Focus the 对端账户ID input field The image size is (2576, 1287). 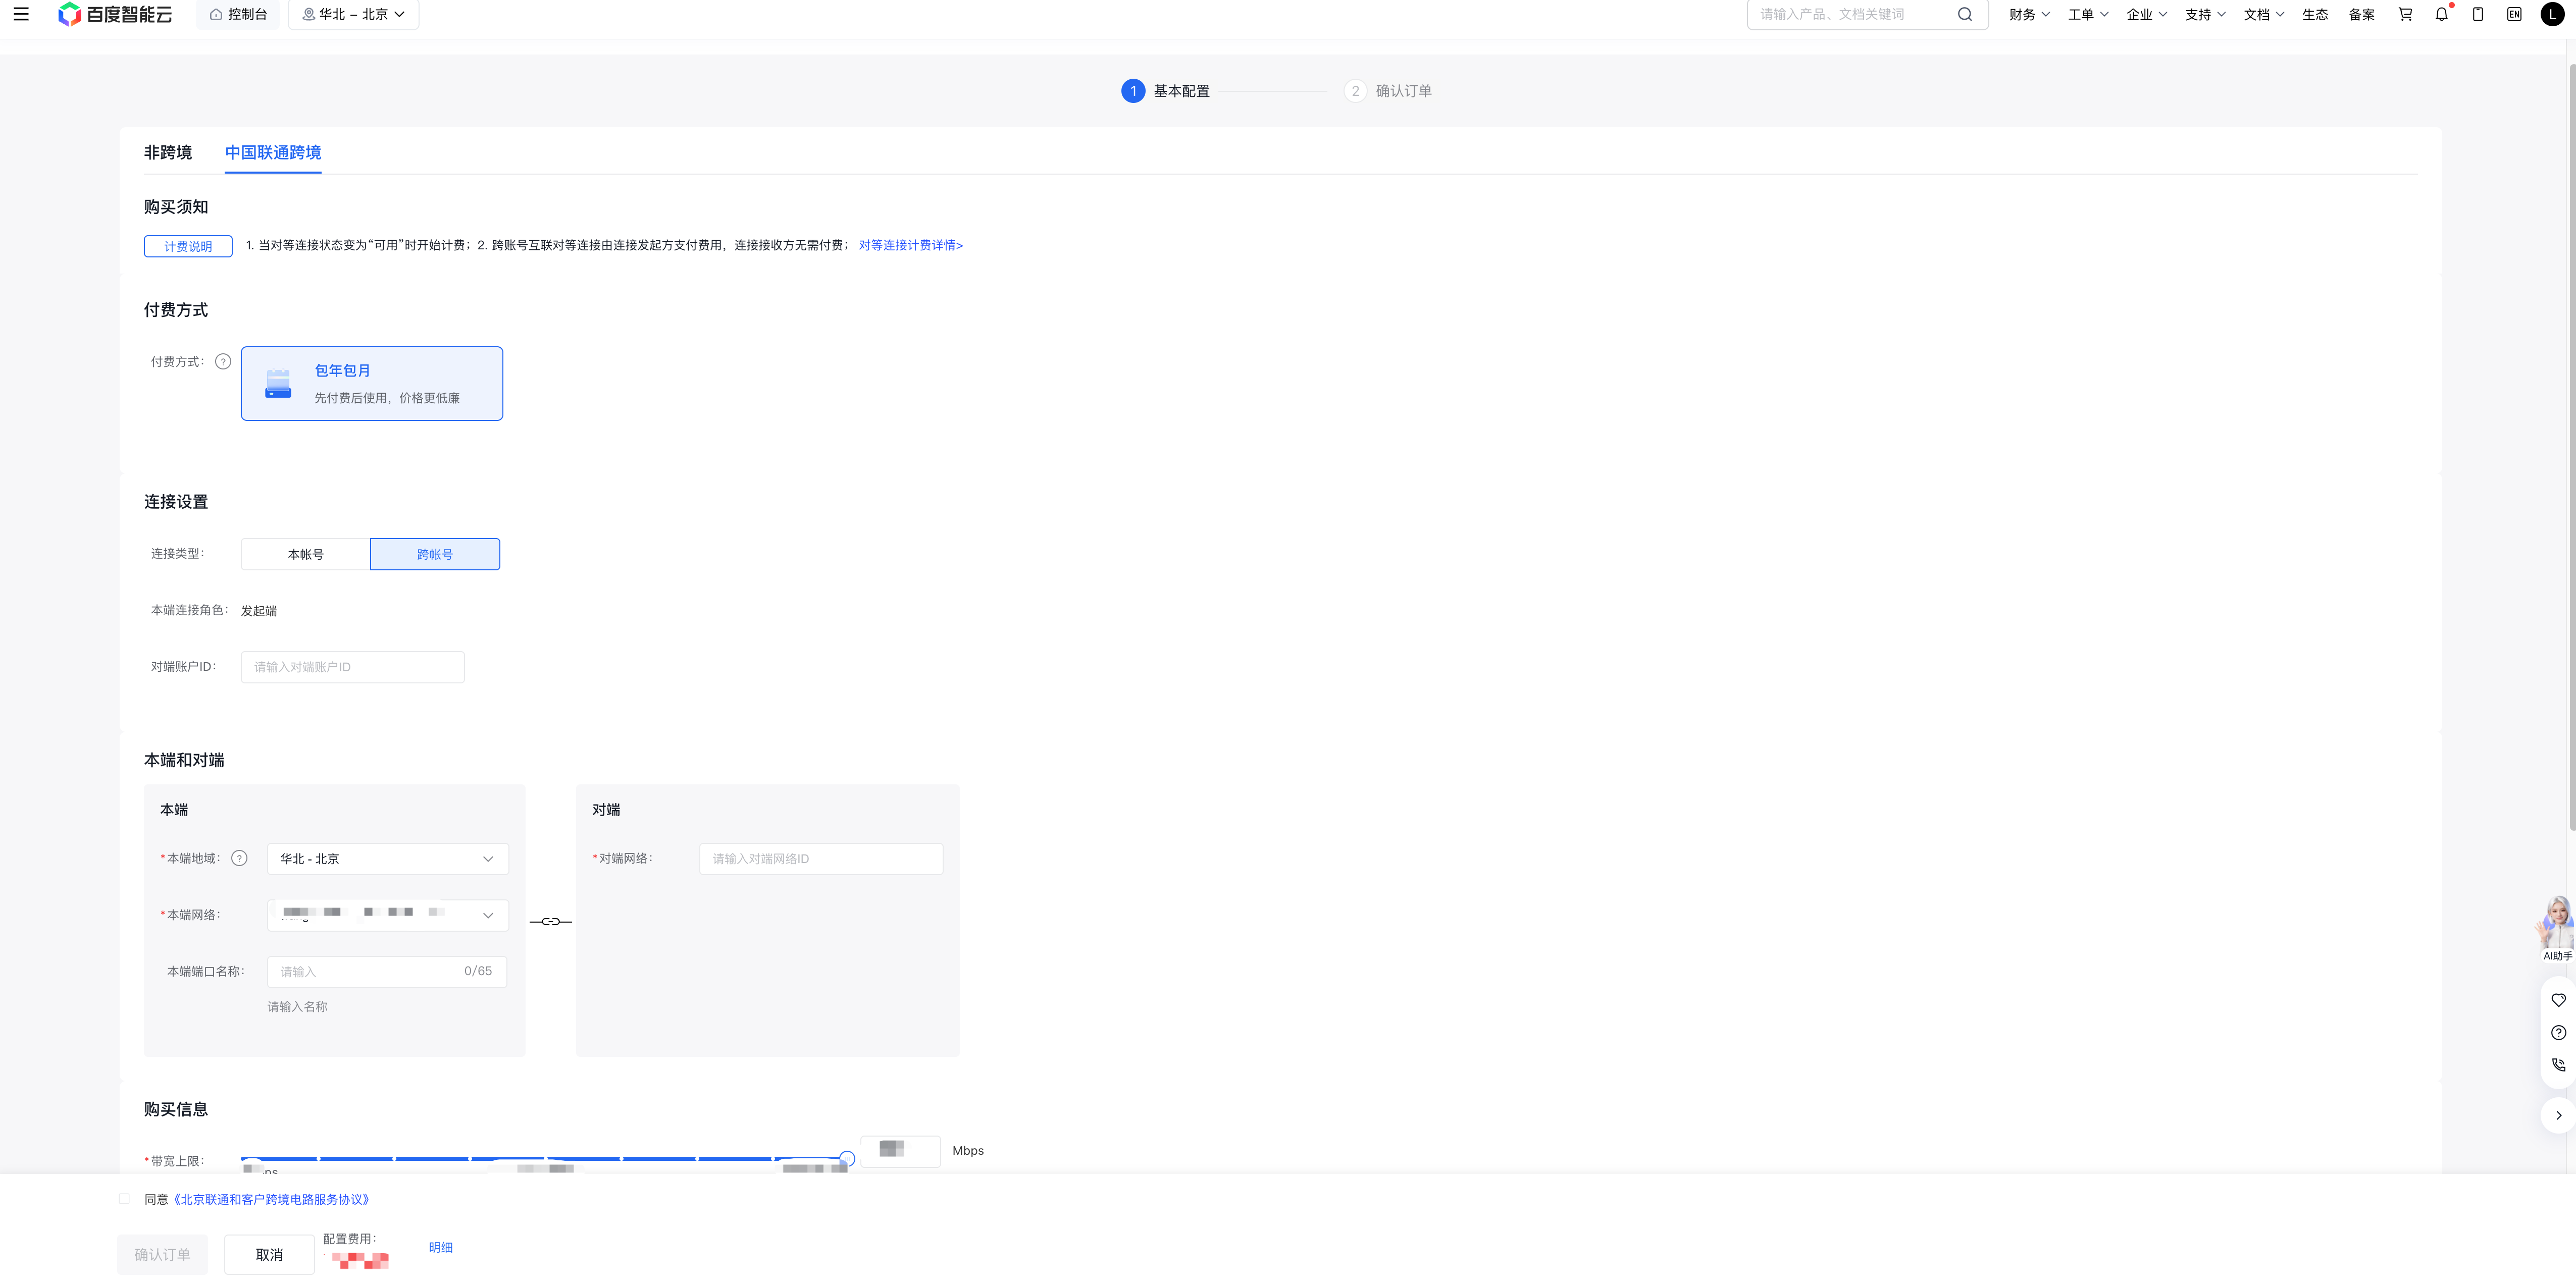352,667
